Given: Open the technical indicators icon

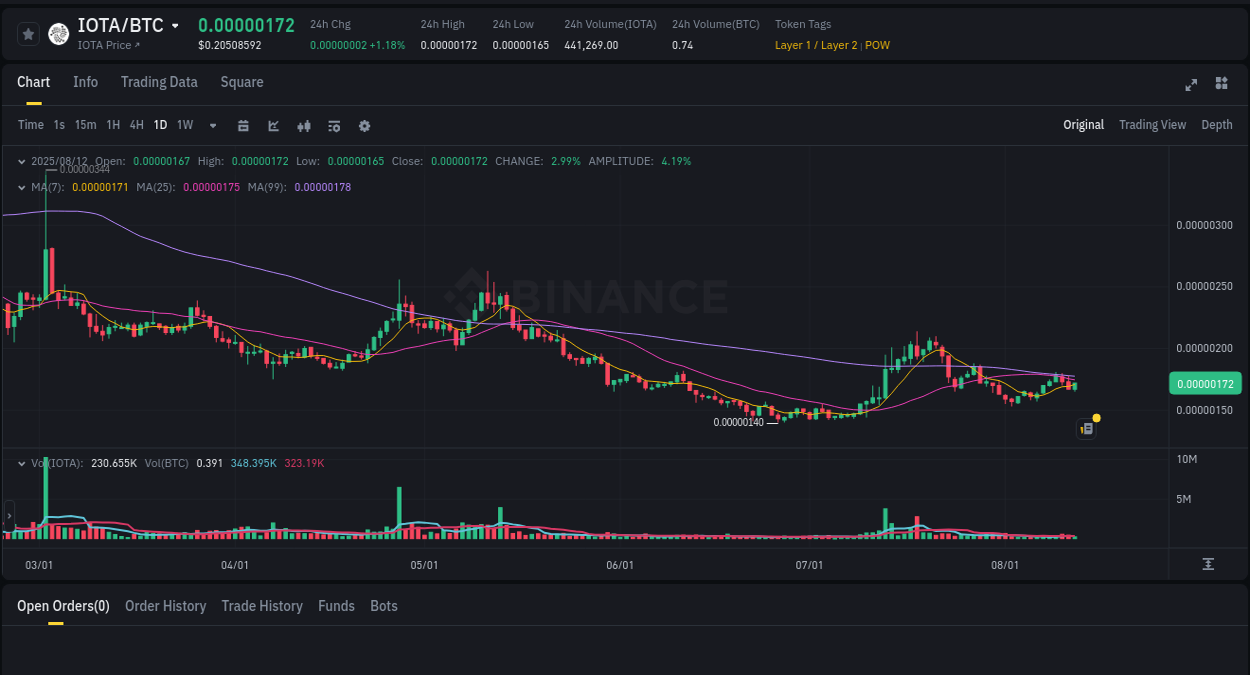Looking at the screenshot, I should [x=303, y=125].
